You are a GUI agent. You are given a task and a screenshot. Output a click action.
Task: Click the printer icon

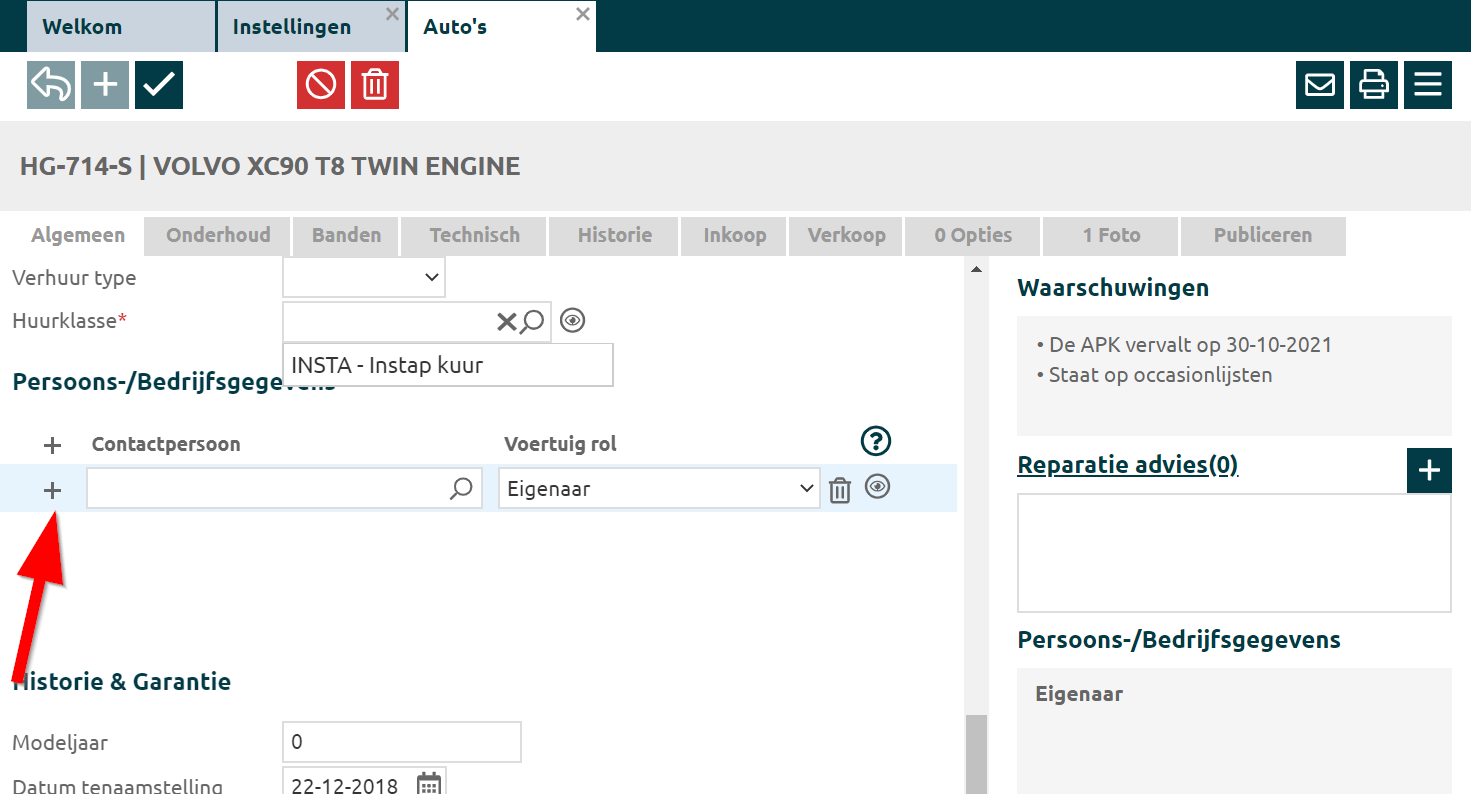pyautogui.click(x=1374, y=85)
